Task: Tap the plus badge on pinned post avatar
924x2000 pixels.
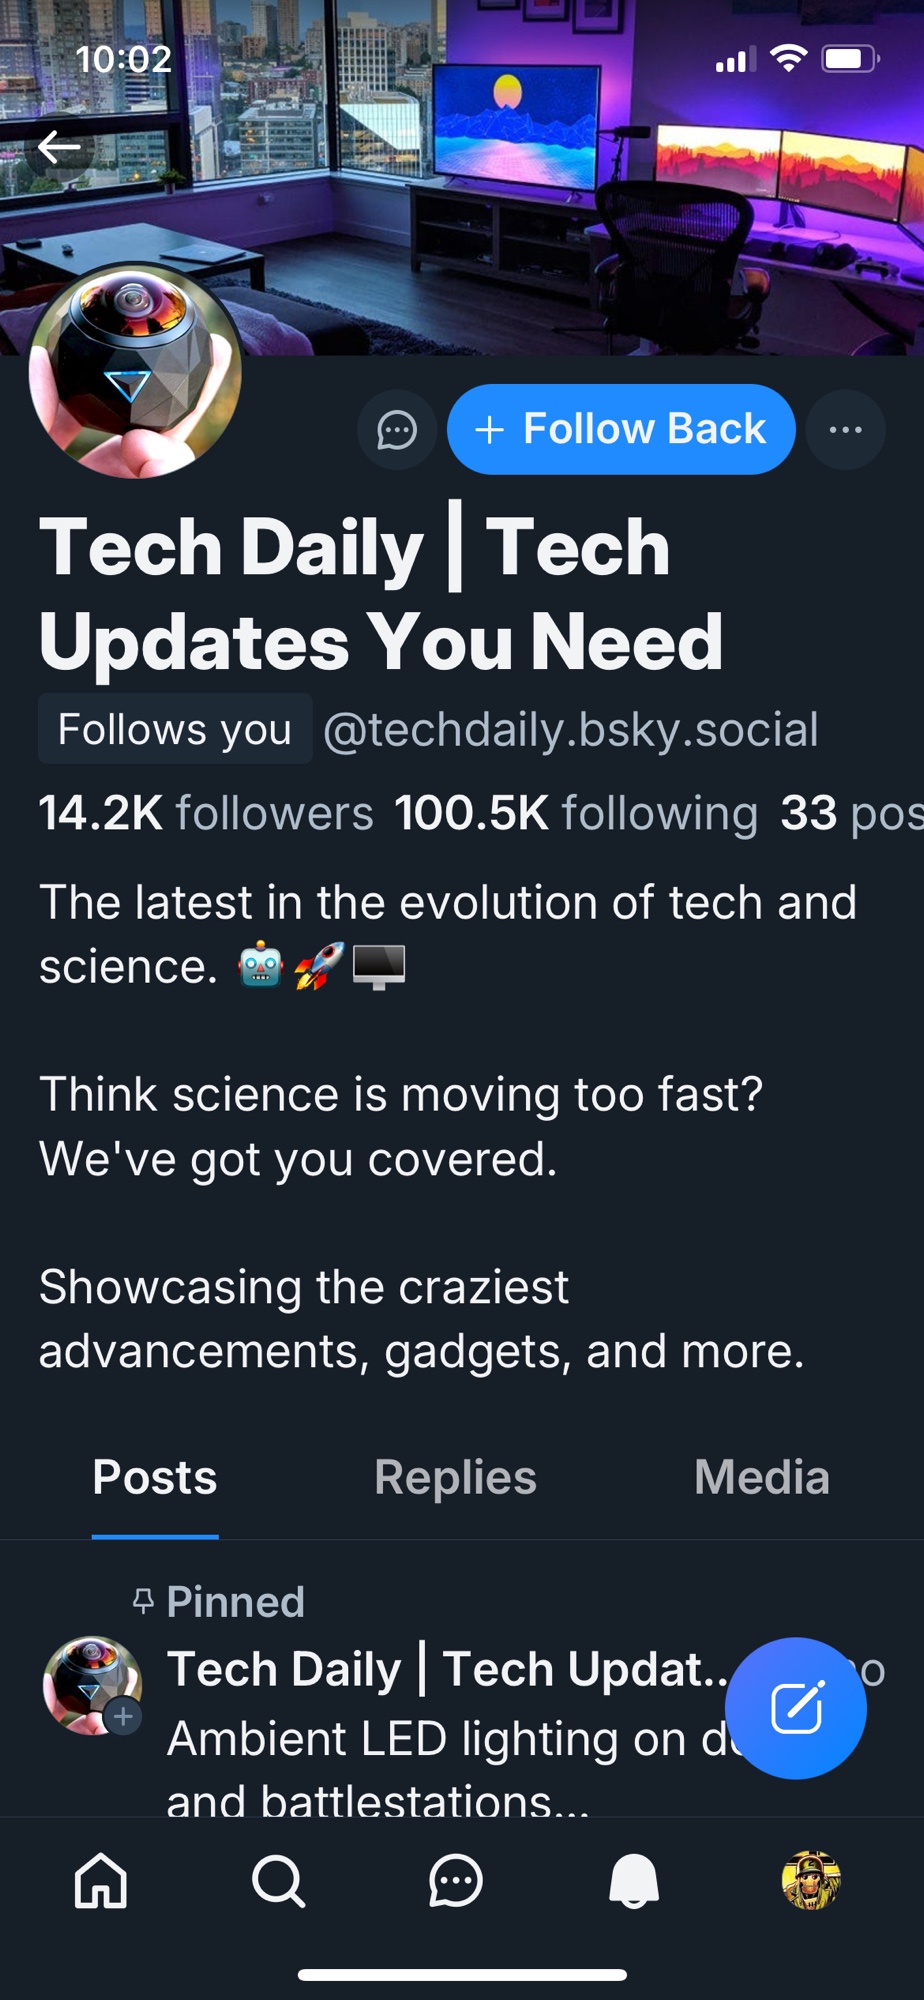Action: [123, 1717]
